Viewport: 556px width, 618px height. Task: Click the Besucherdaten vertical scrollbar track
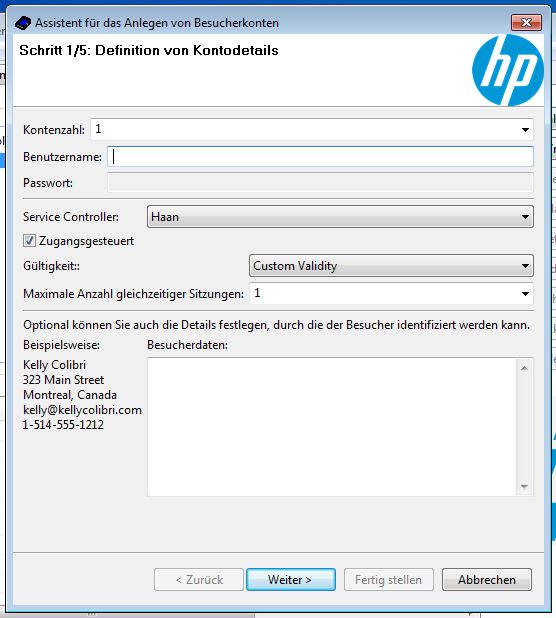[x=524, y=427]
